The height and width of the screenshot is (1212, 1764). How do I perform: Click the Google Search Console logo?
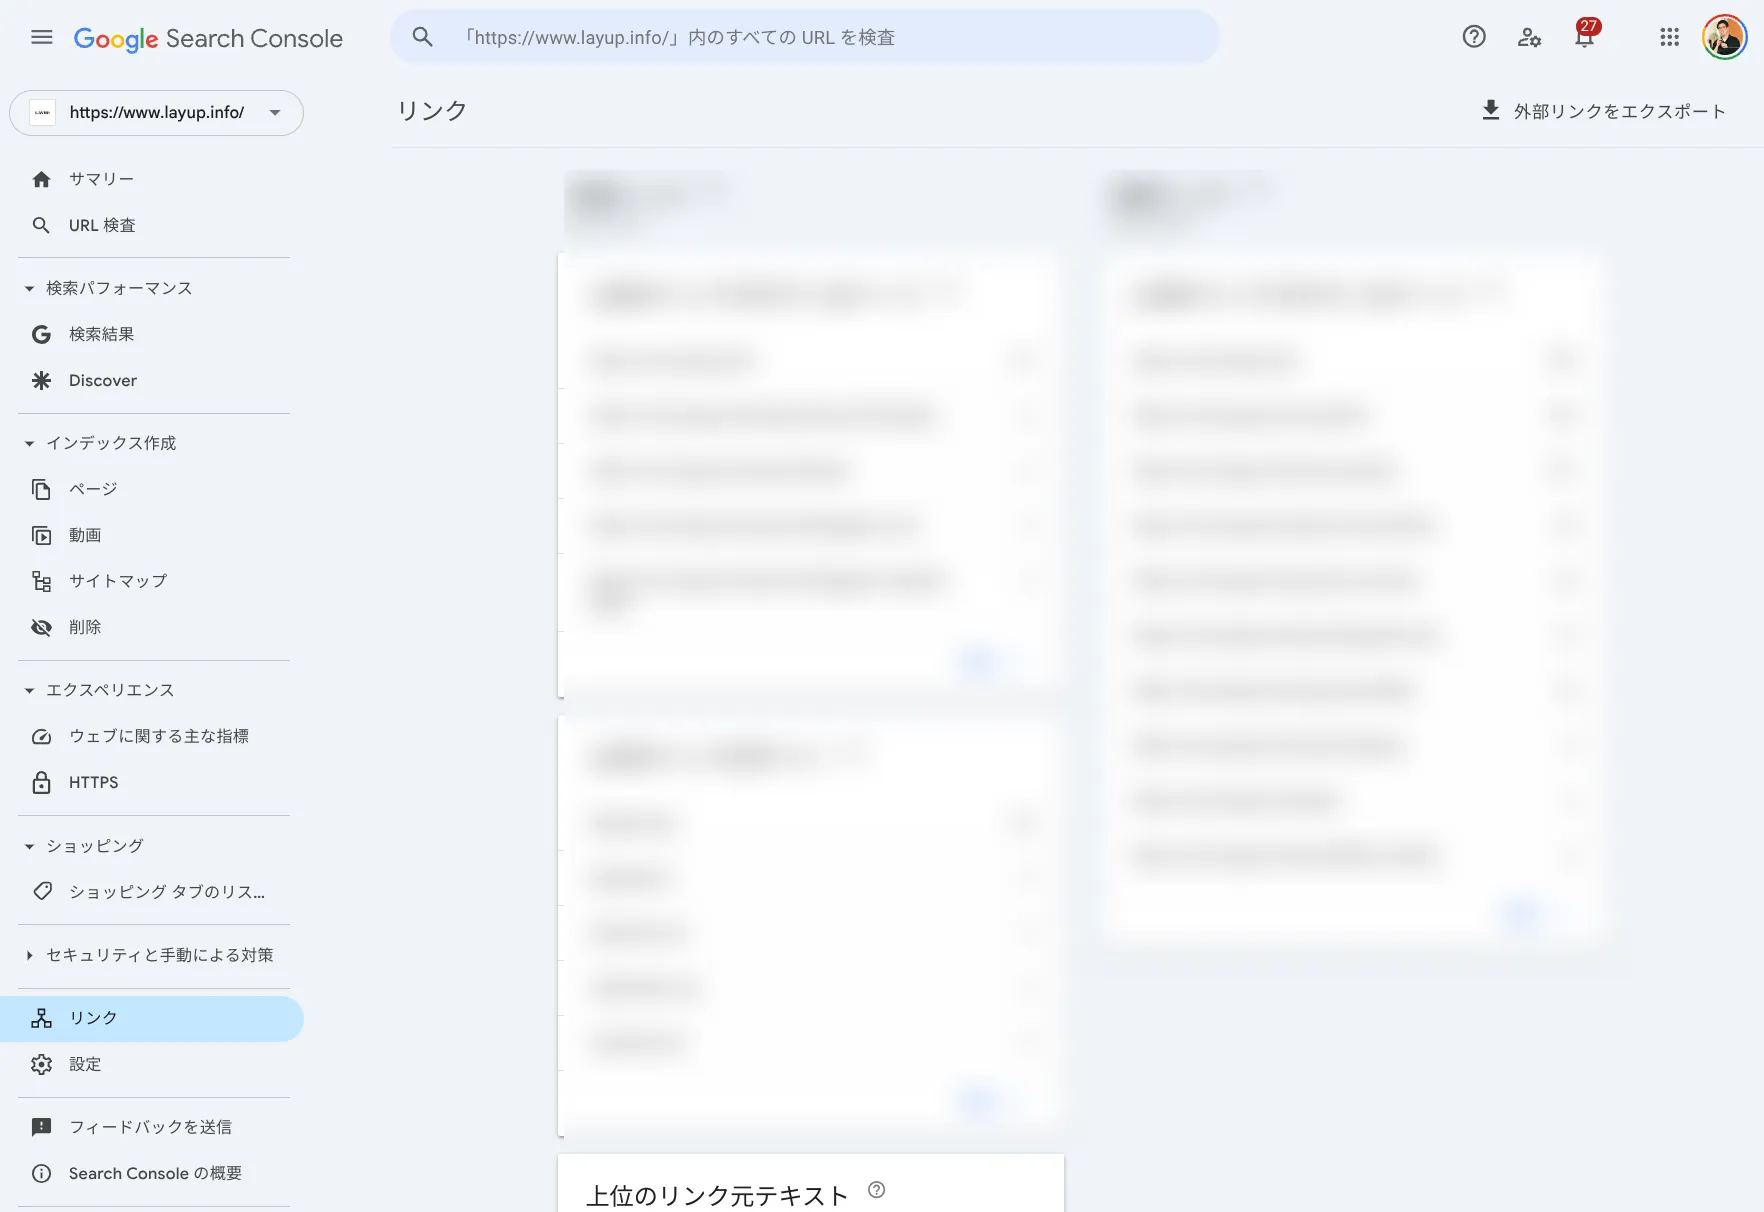208,38
